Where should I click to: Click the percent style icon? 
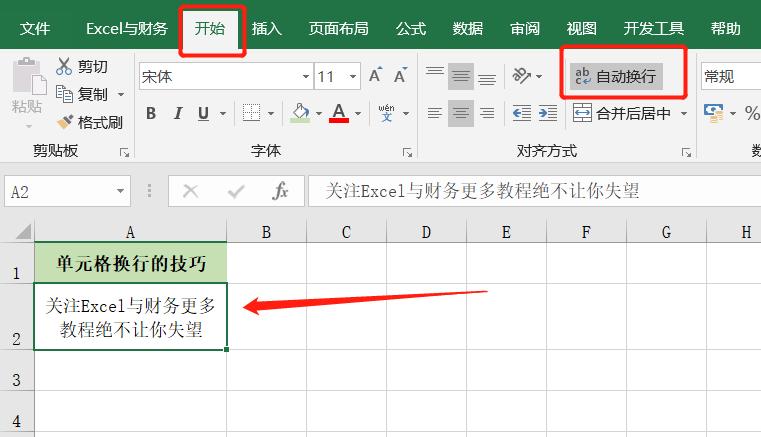click(752, 114)
